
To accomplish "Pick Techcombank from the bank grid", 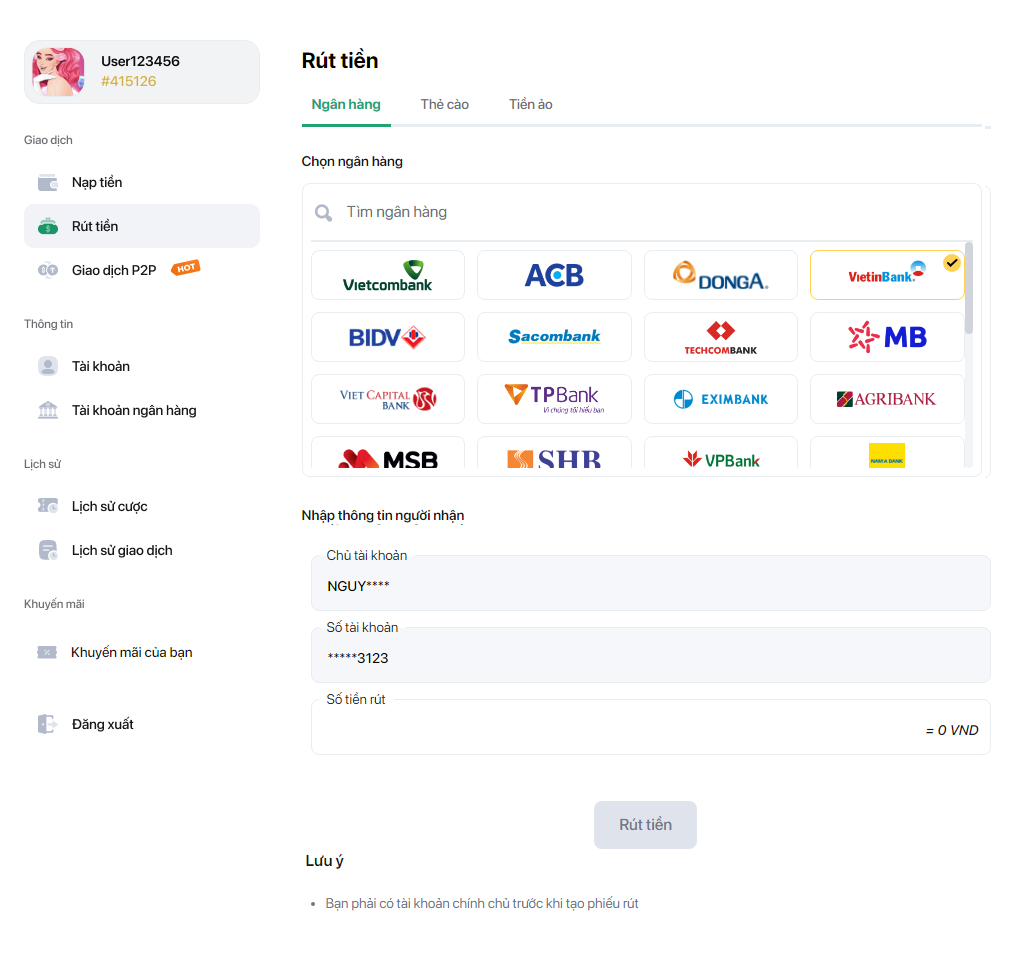I will click(720, 337).
